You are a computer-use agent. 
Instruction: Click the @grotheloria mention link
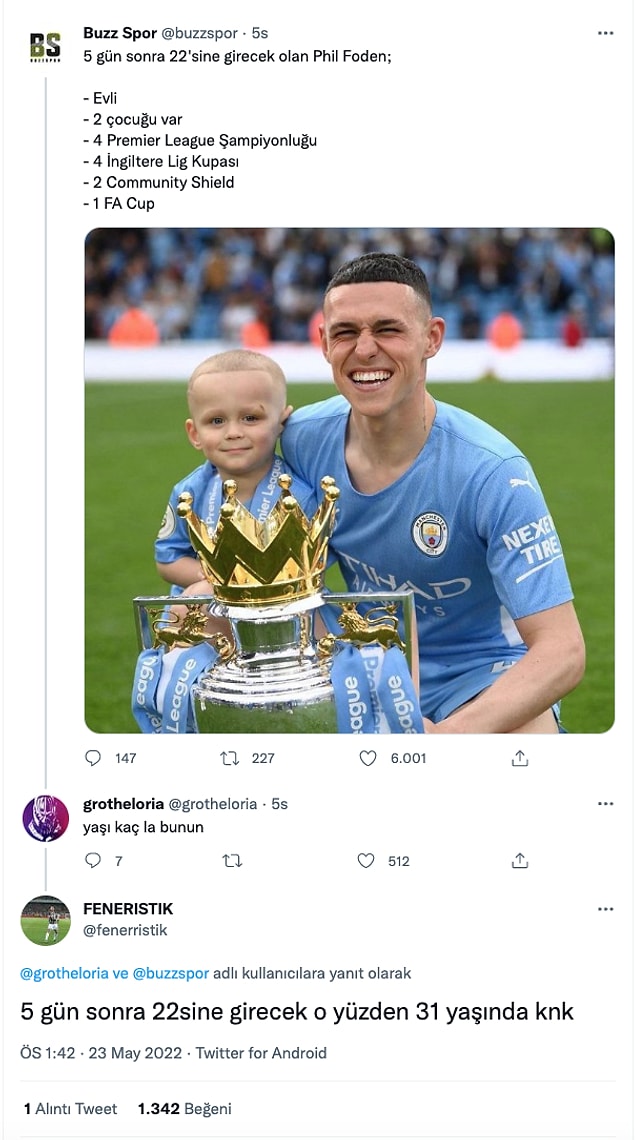pyautogui.click(x=64, y=974)
